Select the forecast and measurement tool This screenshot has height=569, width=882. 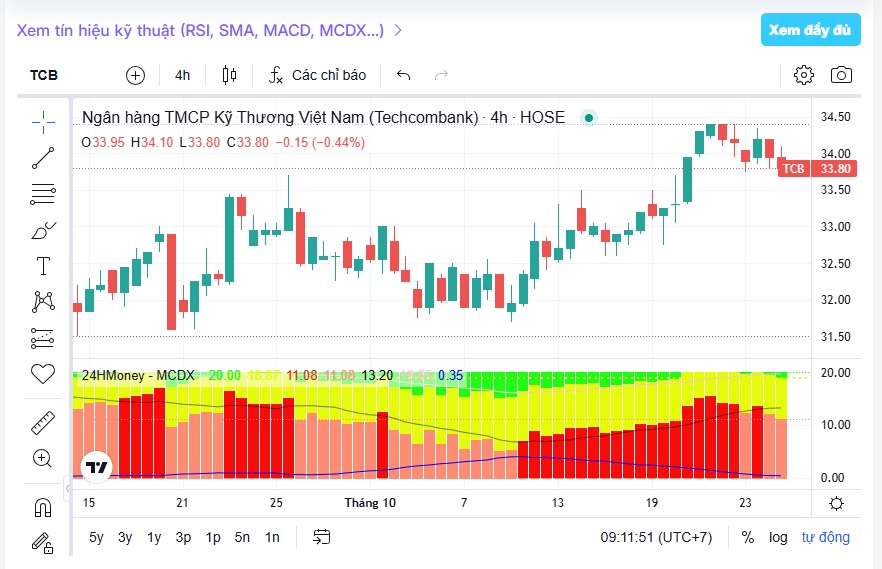[x=42, y=338]
